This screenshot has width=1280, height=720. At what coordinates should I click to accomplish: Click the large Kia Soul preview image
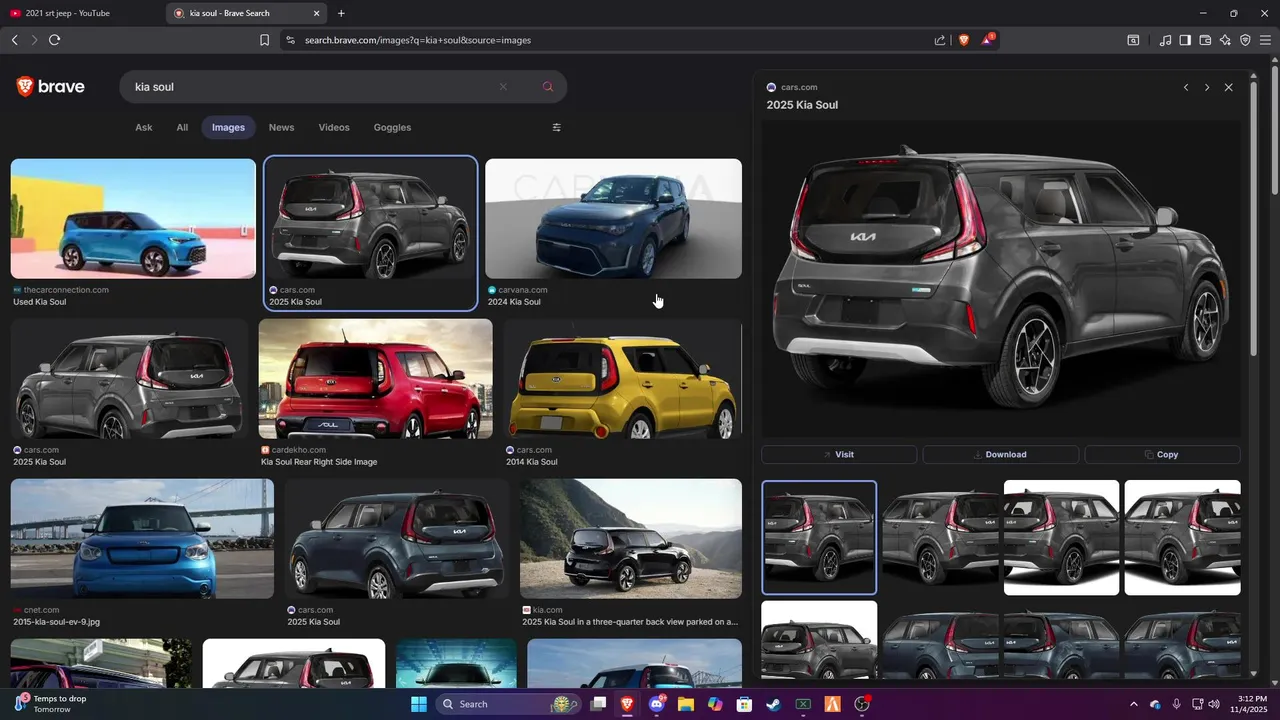tap(1001, 280)
